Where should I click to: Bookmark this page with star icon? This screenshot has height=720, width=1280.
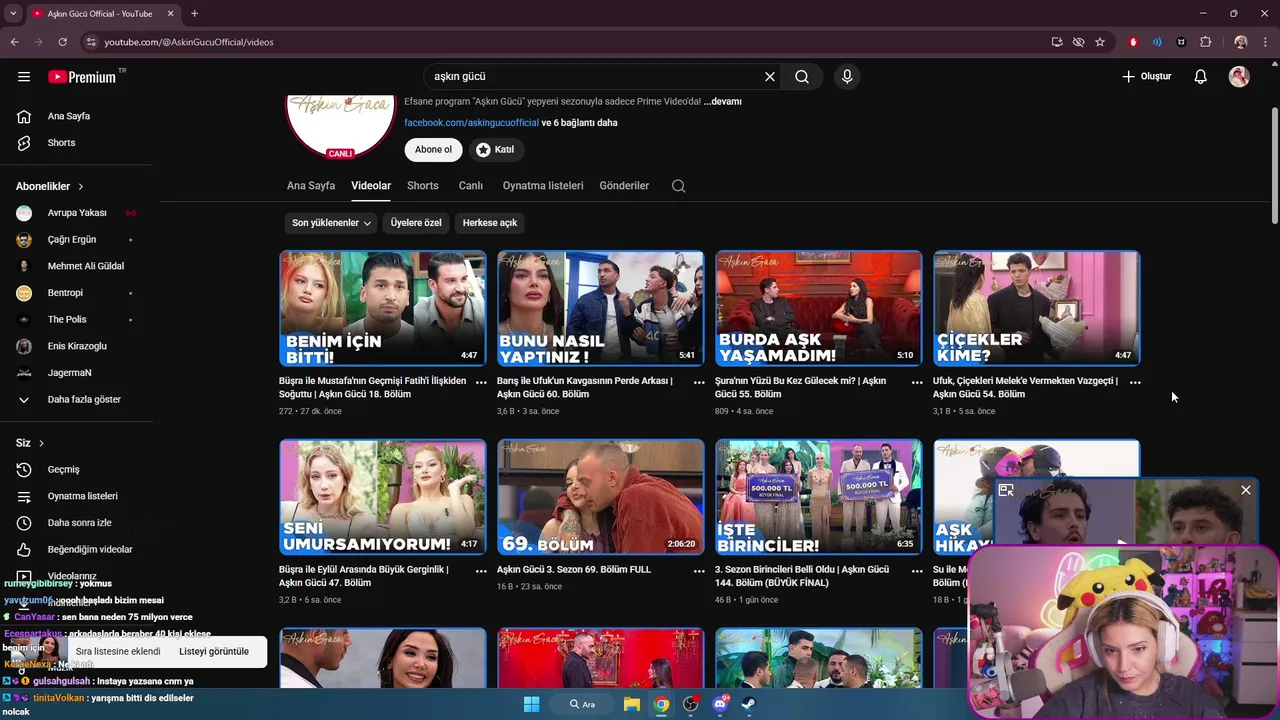(x=1100, y=42)
